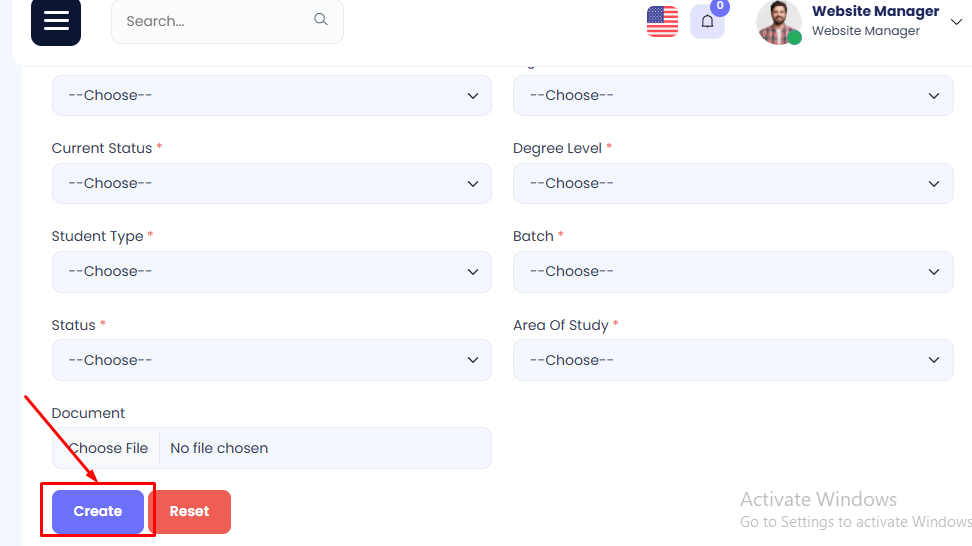Click the Create button
Viewport: 972px width, 546px height.
point(98,511)
